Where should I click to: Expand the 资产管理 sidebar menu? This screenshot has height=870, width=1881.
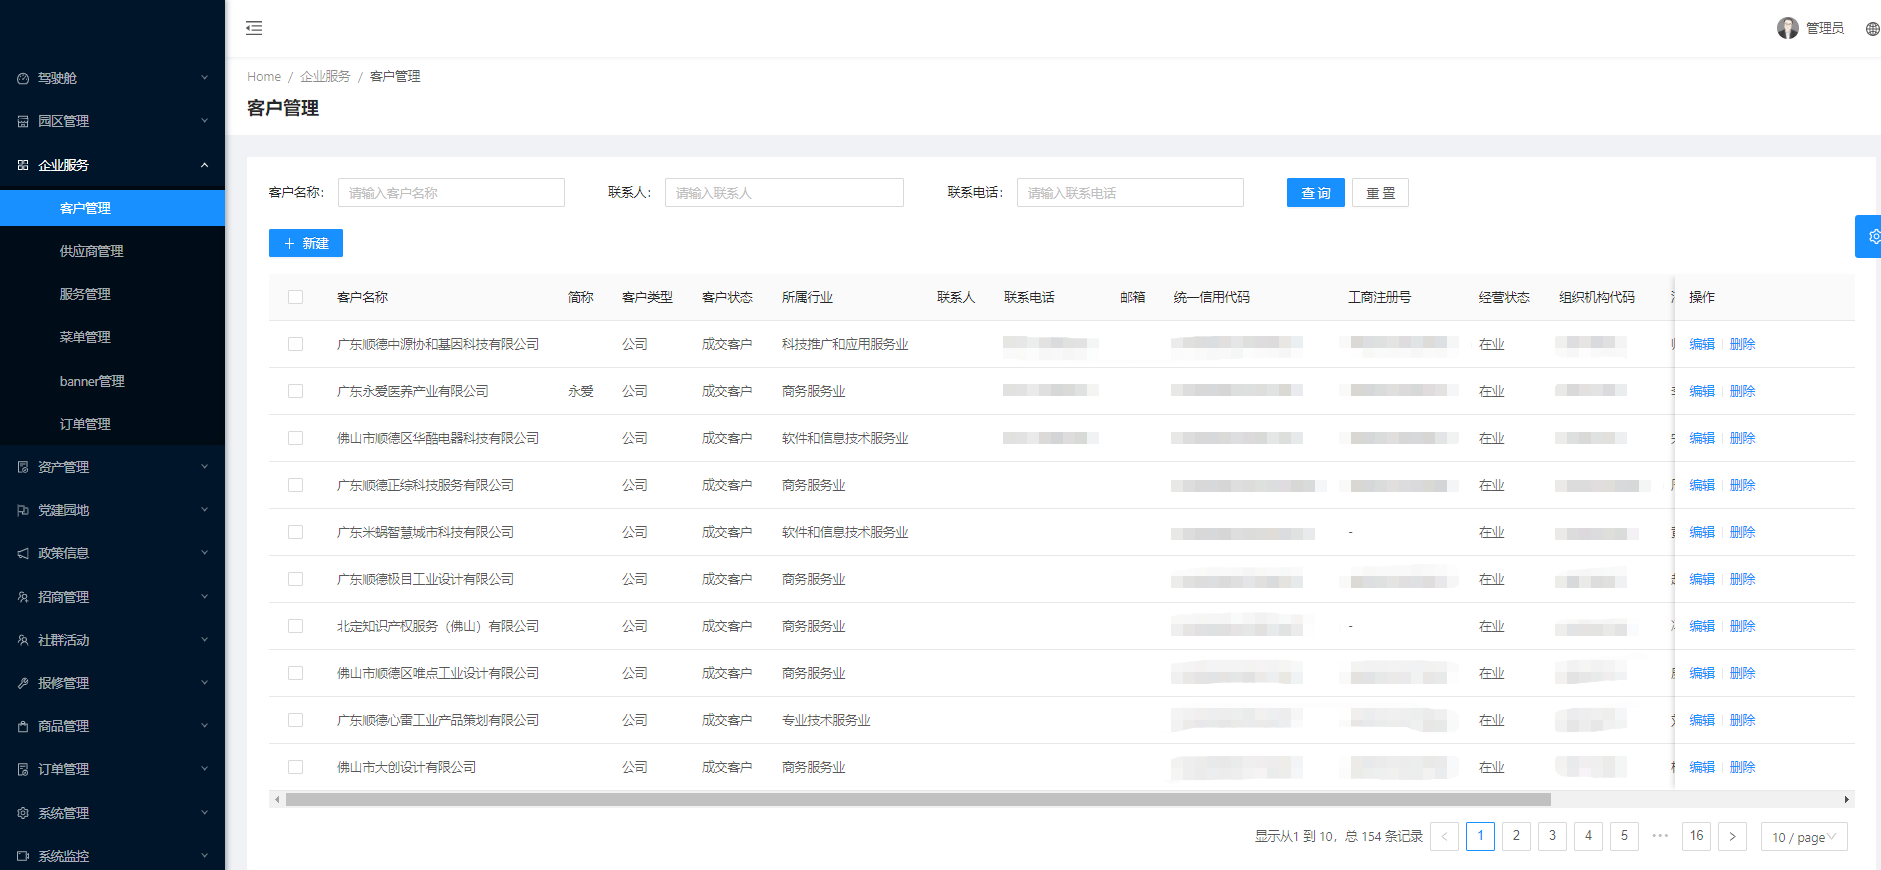112,467
